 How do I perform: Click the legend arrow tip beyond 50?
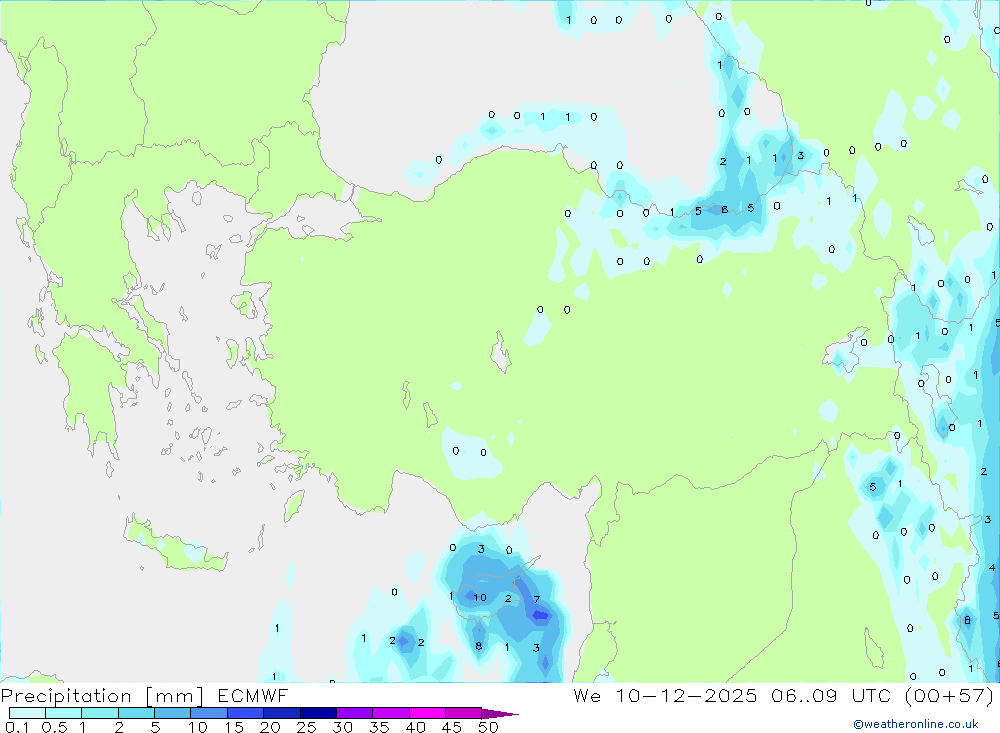(x=501, y=713)
